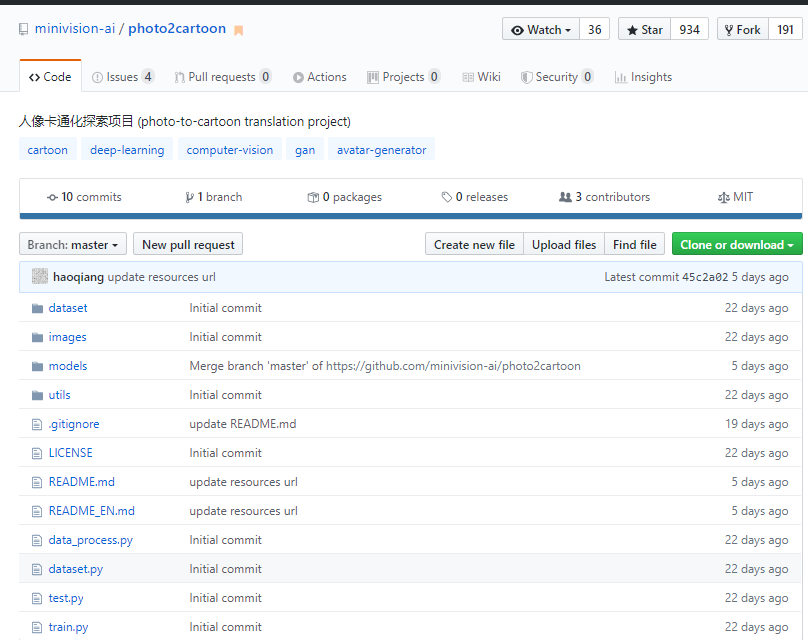Click the README.md file icon
The width and height of the screenshot is (808, 640).
(37, 482)
